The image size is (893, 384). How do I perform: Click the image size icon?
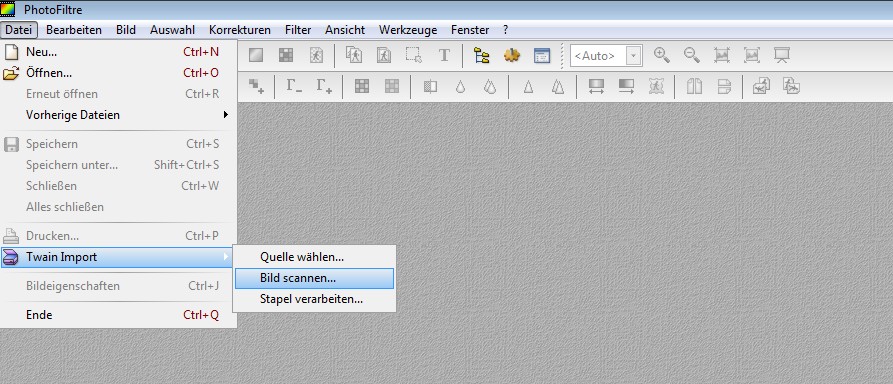pos(354,55)
